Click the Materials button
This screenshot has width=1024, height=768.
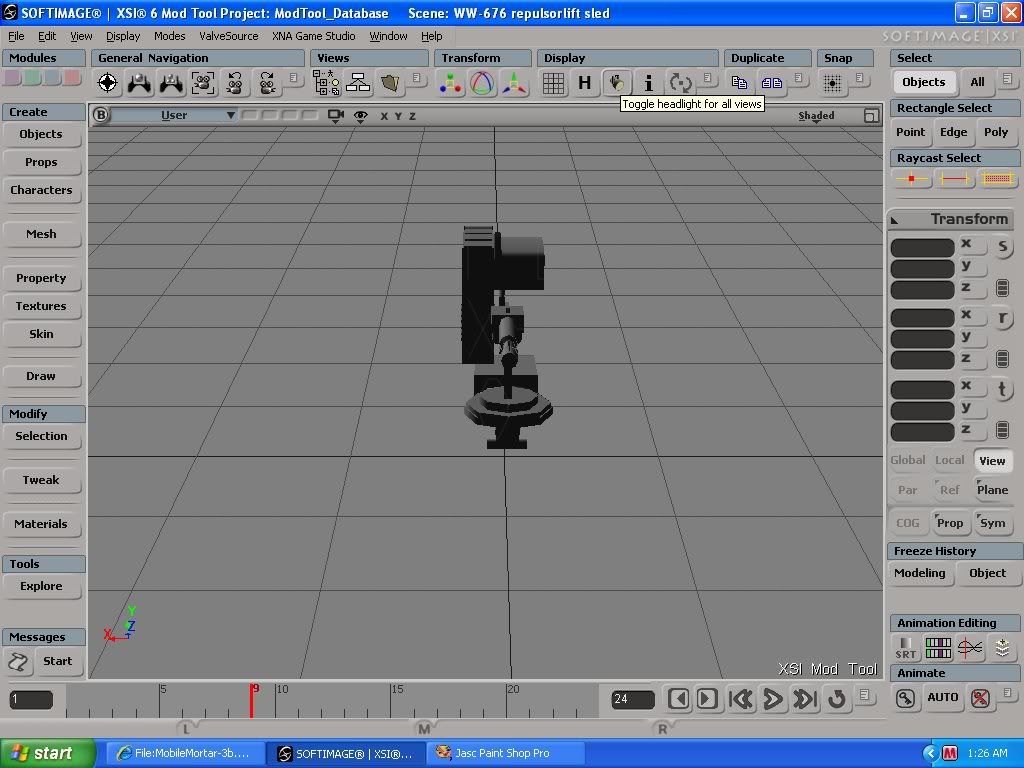coord(41,524)
